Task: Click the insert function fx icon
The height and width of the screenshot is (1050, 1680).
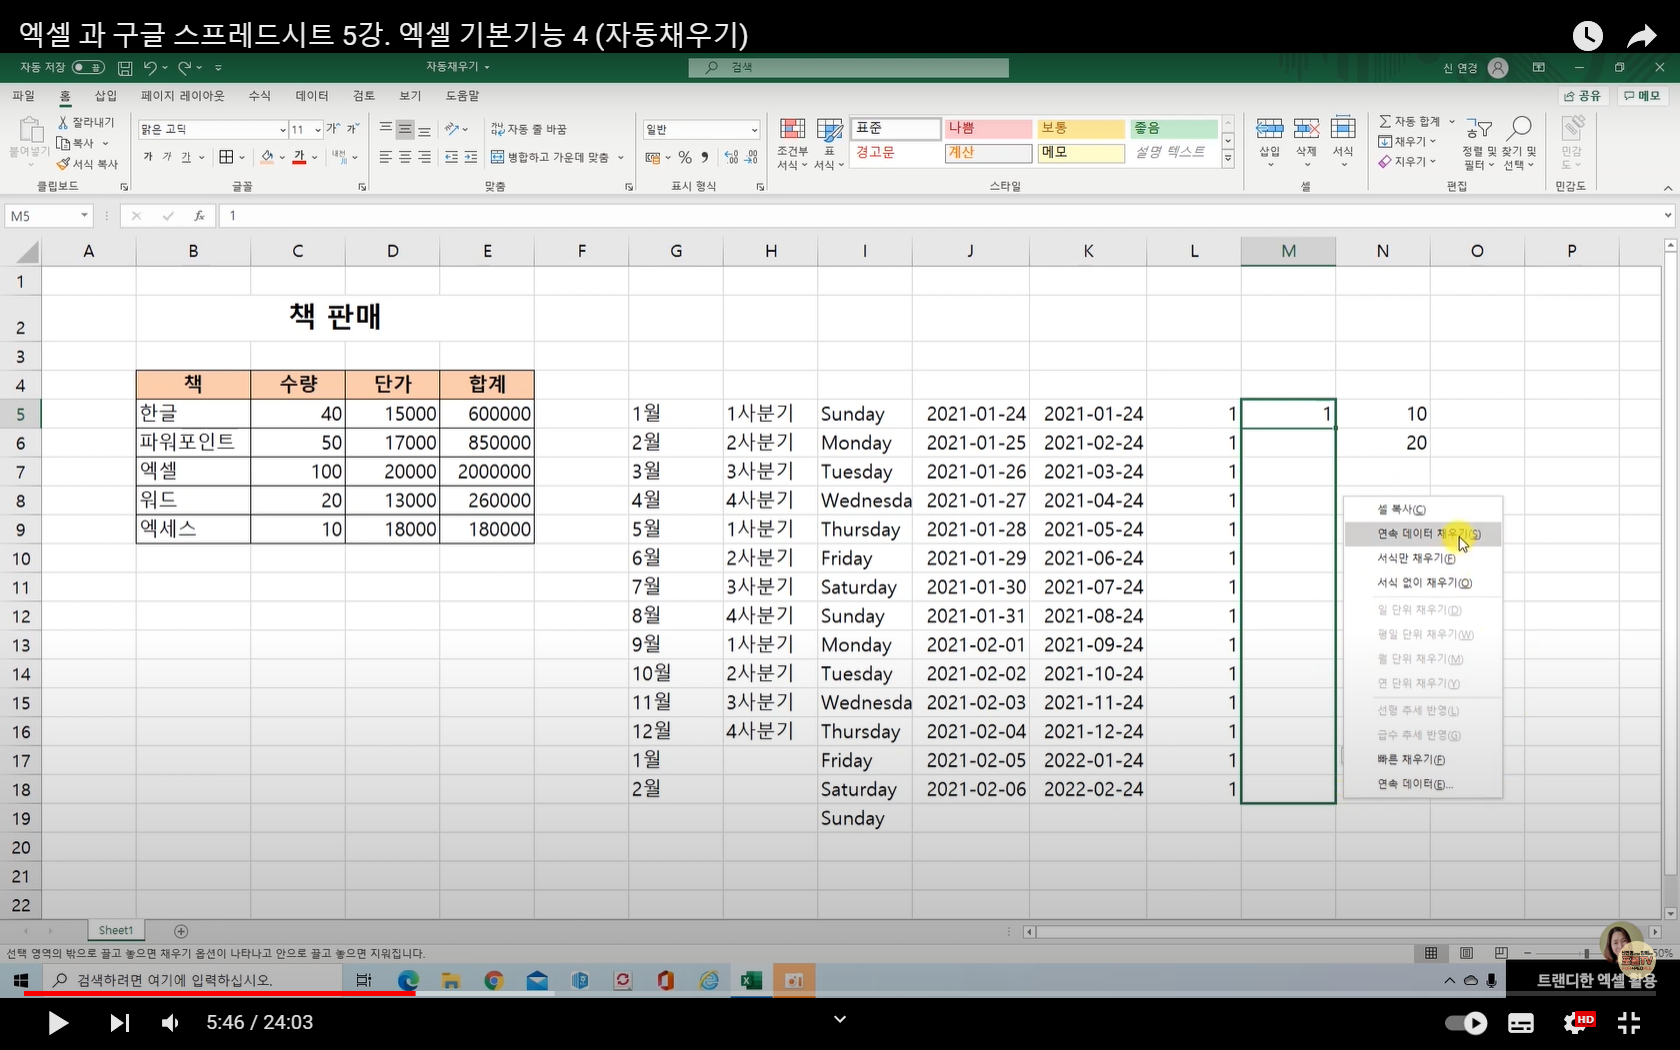Action: (x=199, y=216)
